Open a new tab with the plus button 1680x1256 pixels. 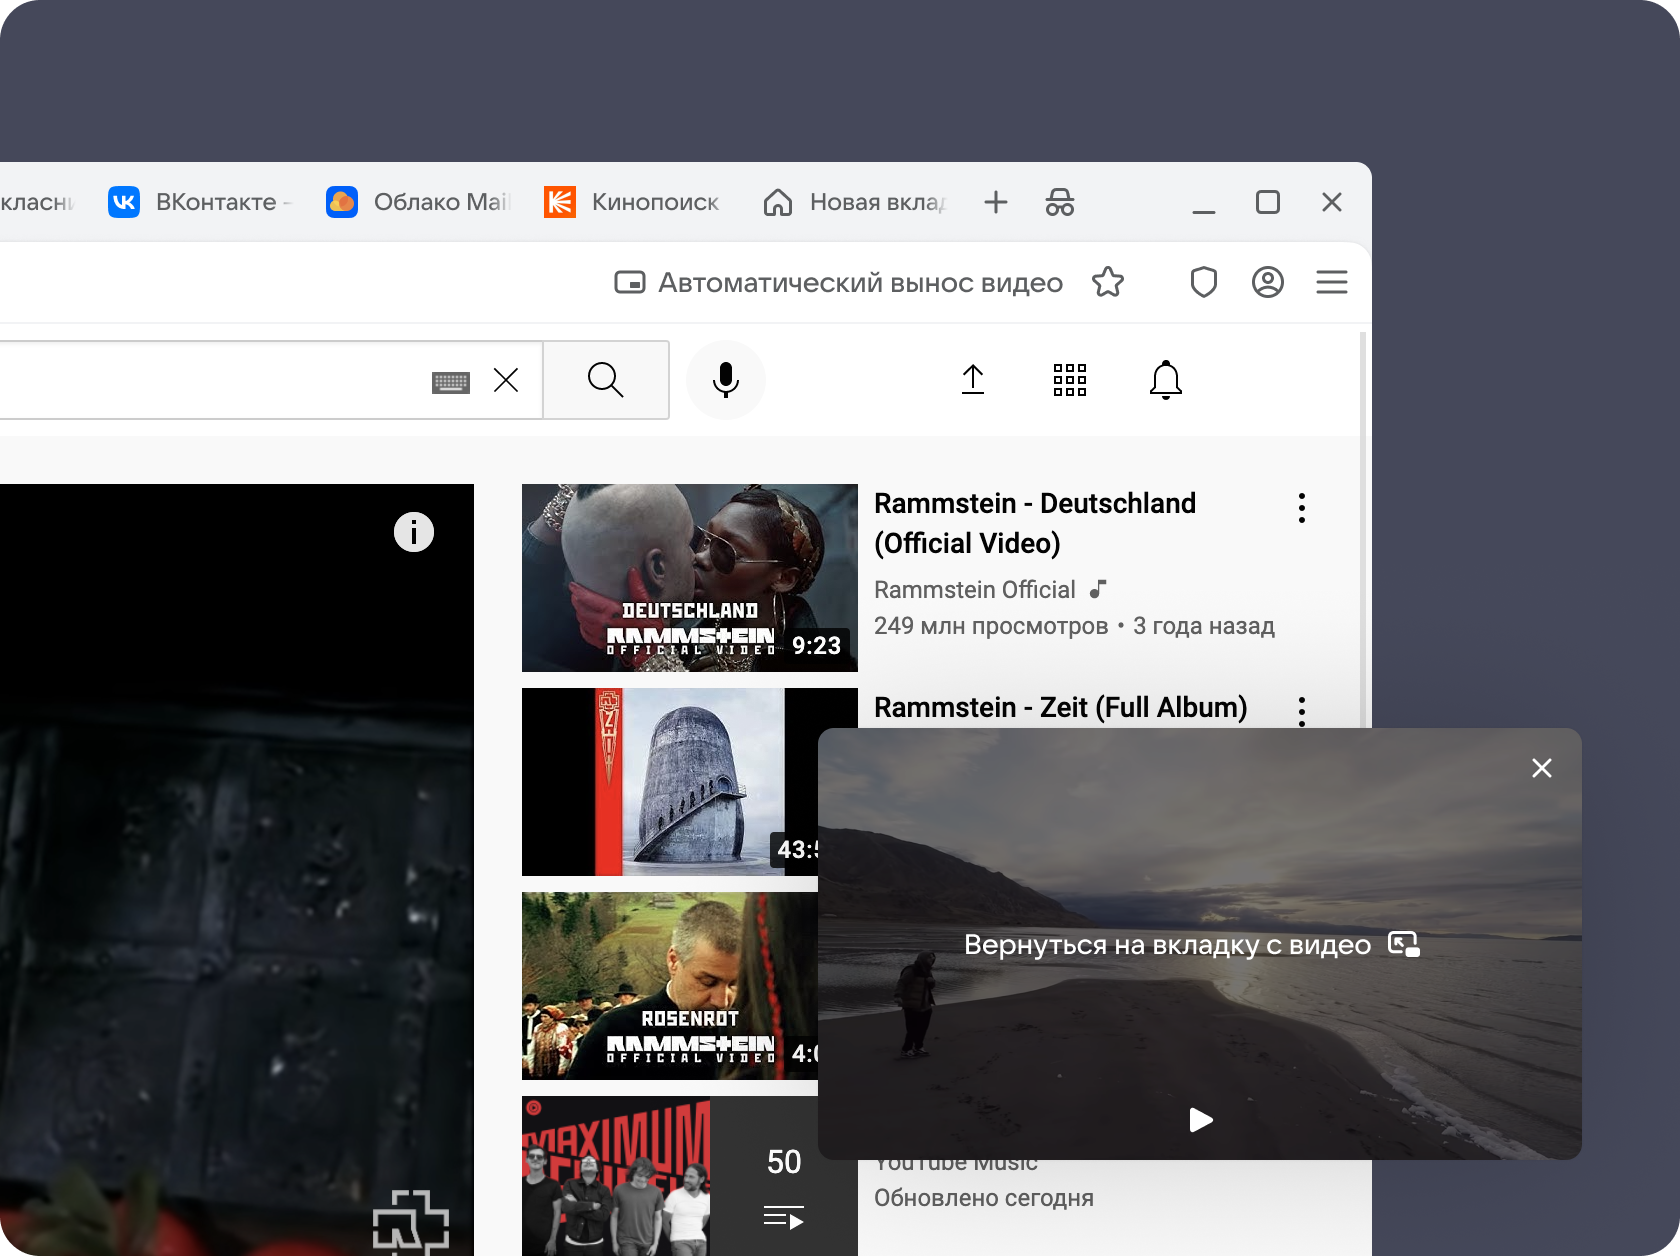[x=996, y=202]
